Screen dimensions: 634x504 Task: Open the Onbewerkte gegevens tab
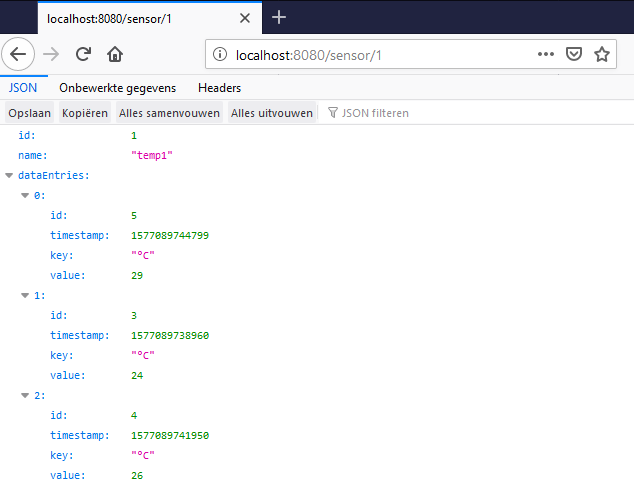[x=118, y=88]
